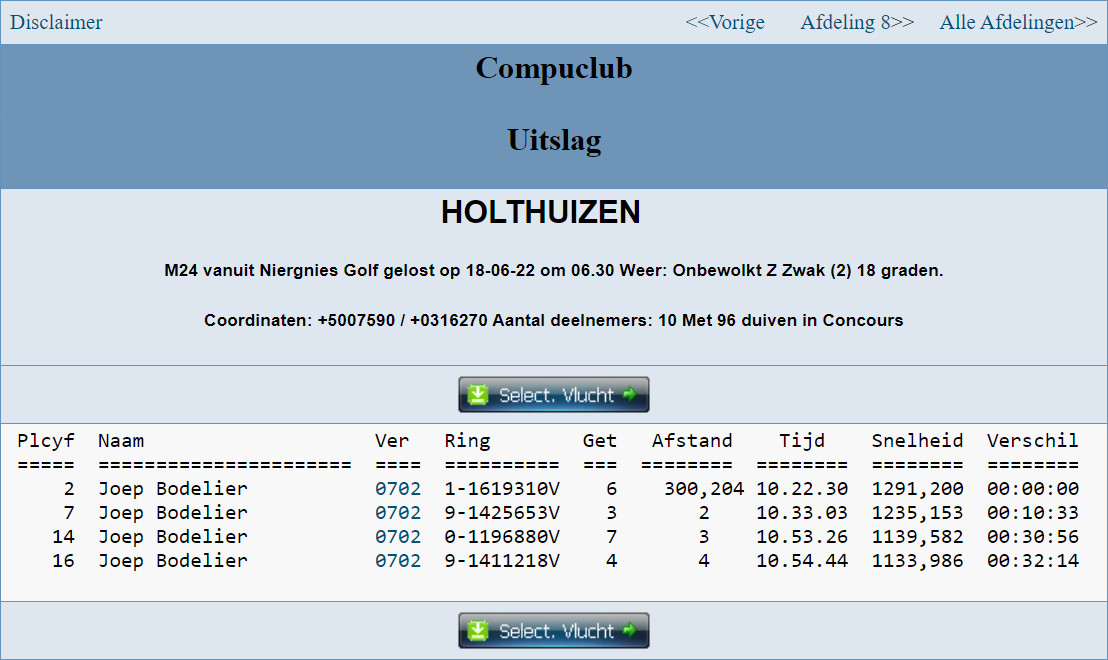Click Joep Bodelier name in place 2 row

tap(173, 488)
